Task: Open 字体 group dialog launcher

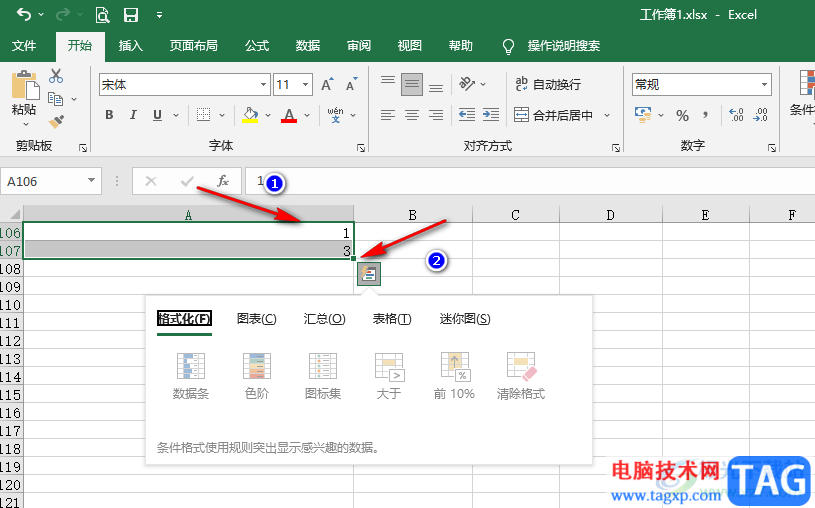Action: [x=361, y=148]
